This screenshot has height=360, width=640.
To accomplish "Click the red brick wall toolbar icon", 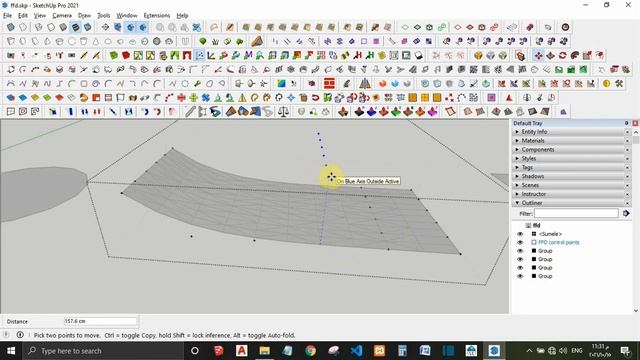I will [x=329, y=84].
